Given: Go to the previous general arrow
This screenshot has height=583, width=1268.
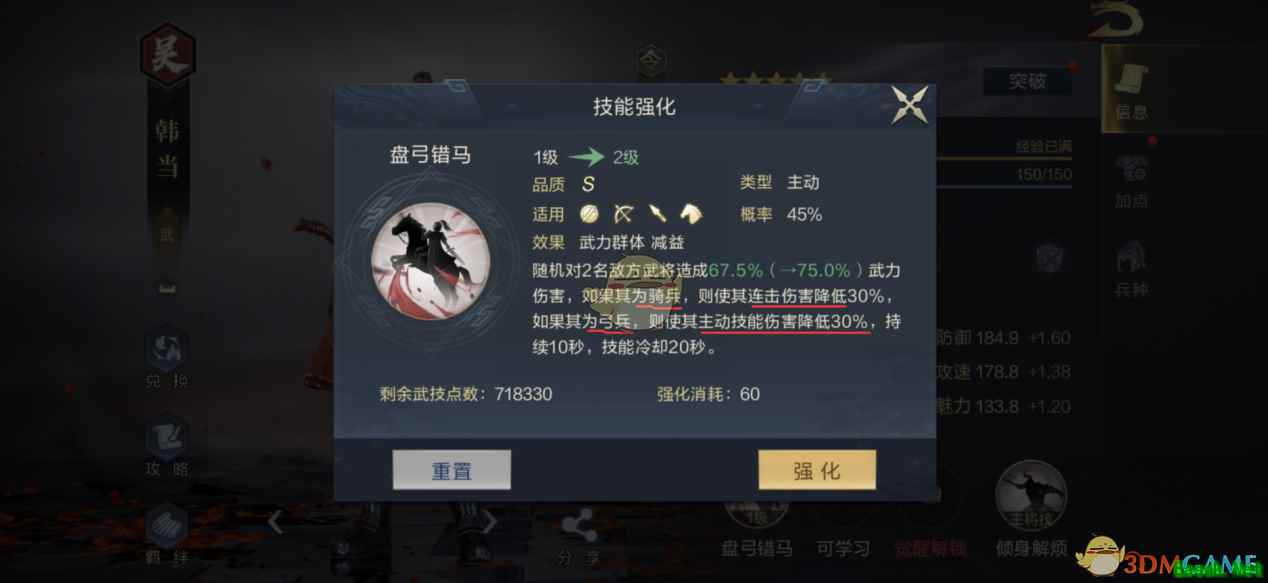Looking at the screenshot, I should coord(274,521).
